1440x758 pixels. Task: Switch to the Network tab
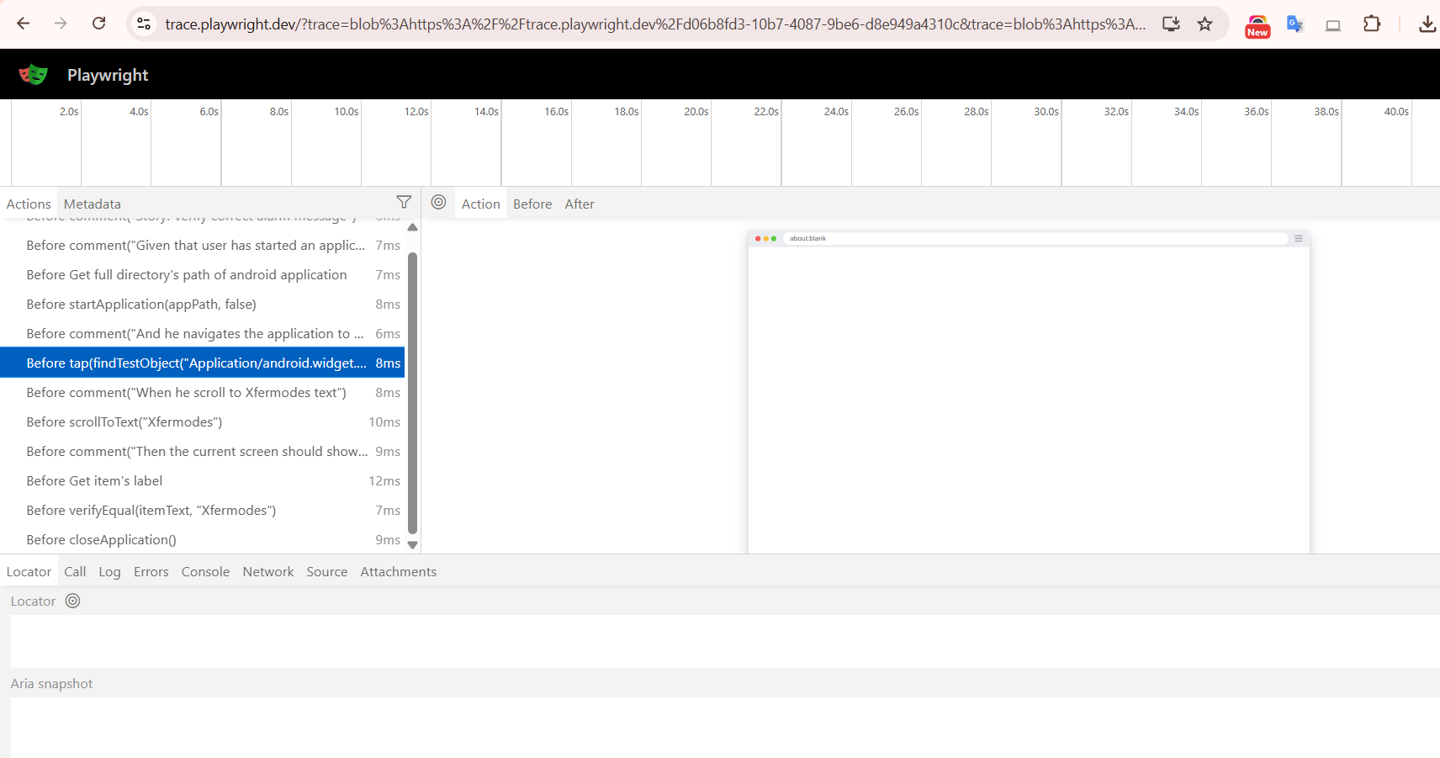(268, 572)
